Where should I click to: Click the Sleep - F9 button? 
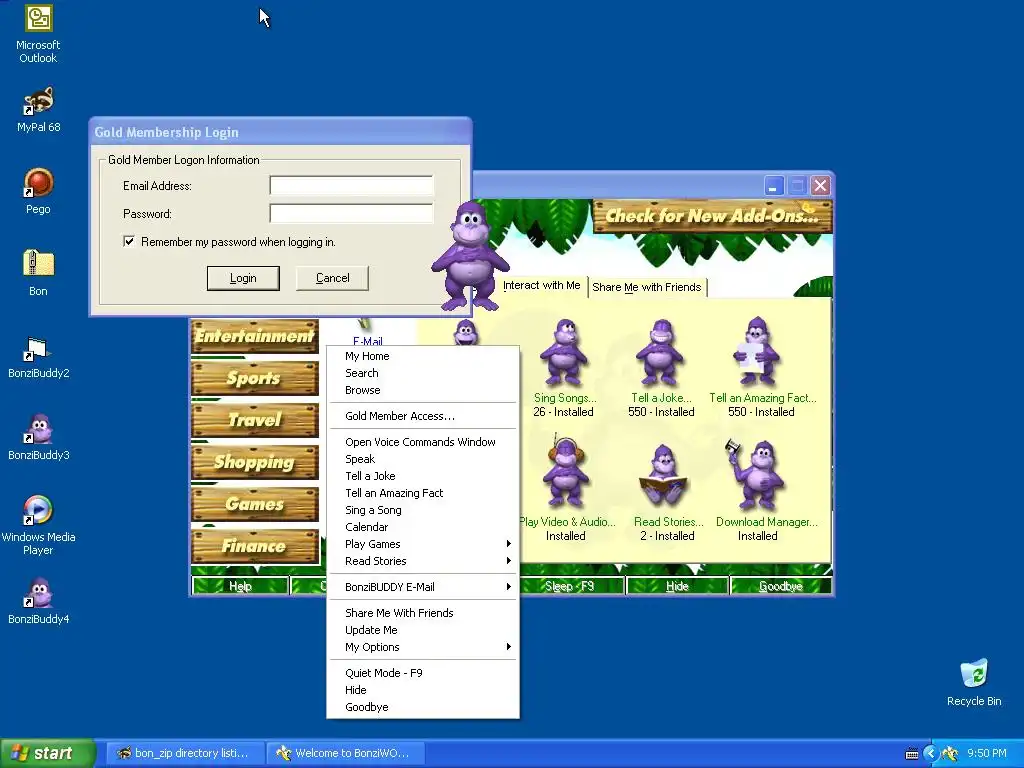(x=570, y=586)
